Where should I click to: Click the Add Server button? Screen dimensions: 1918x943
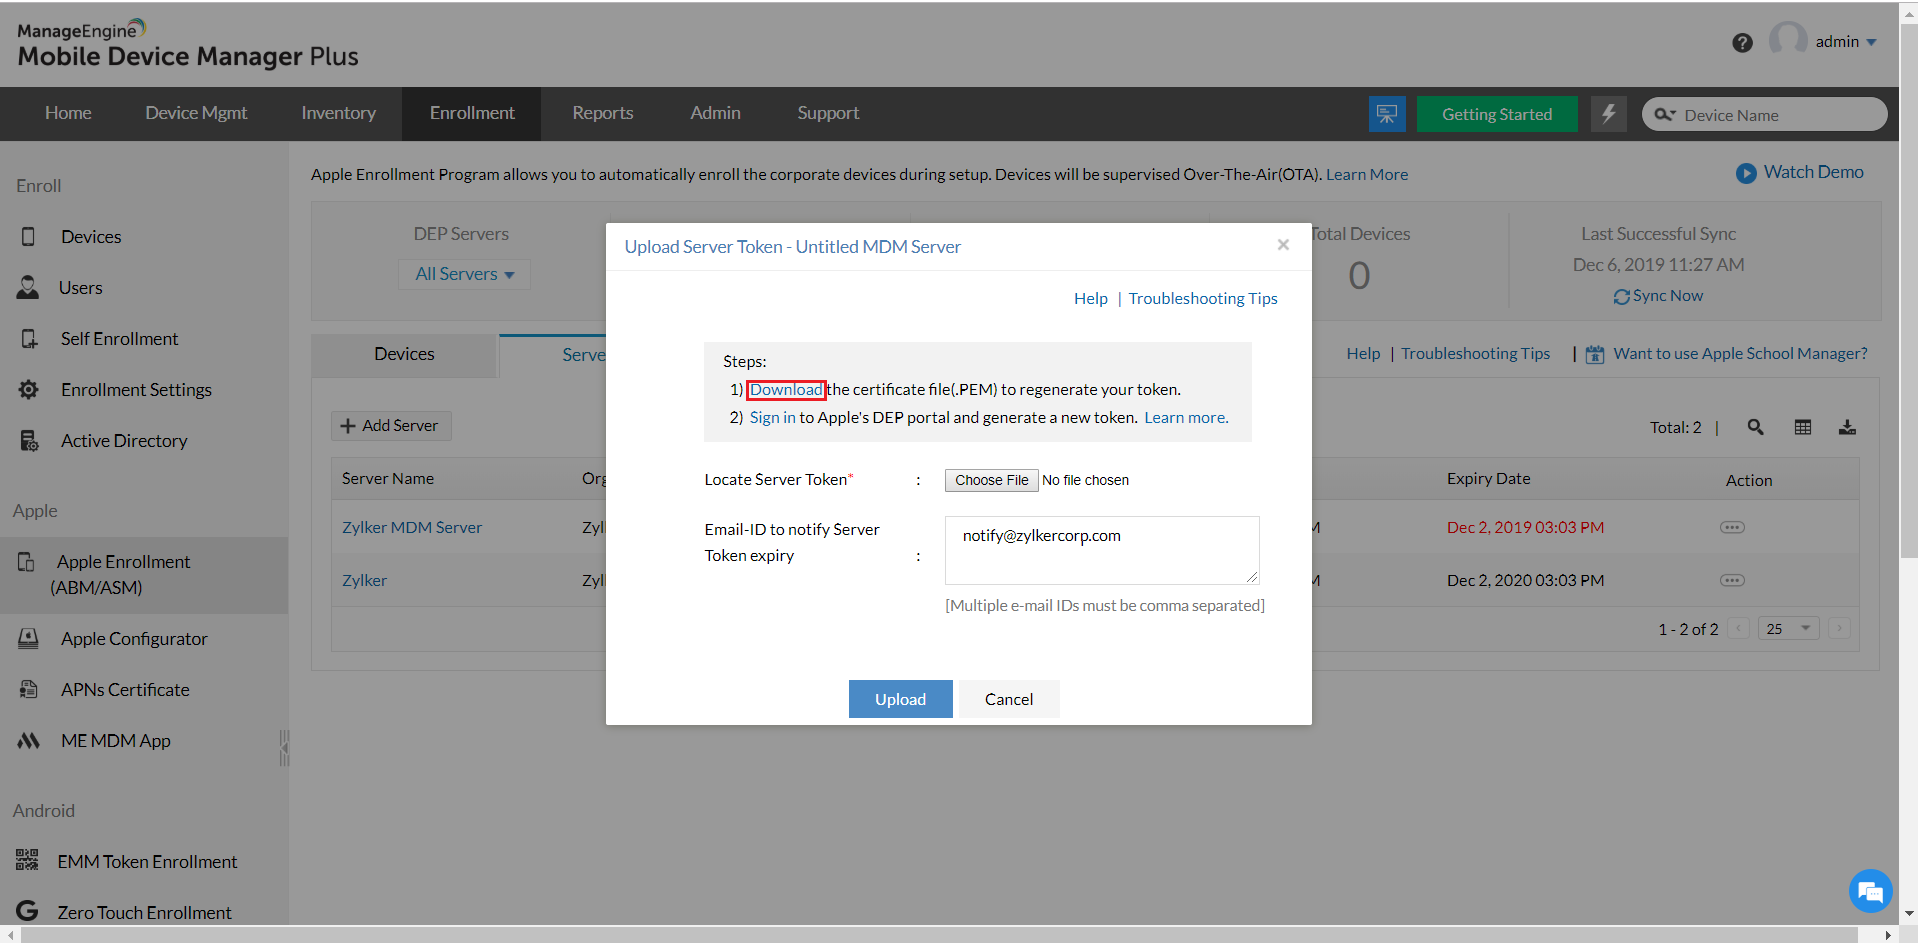(x=391, y=426)
